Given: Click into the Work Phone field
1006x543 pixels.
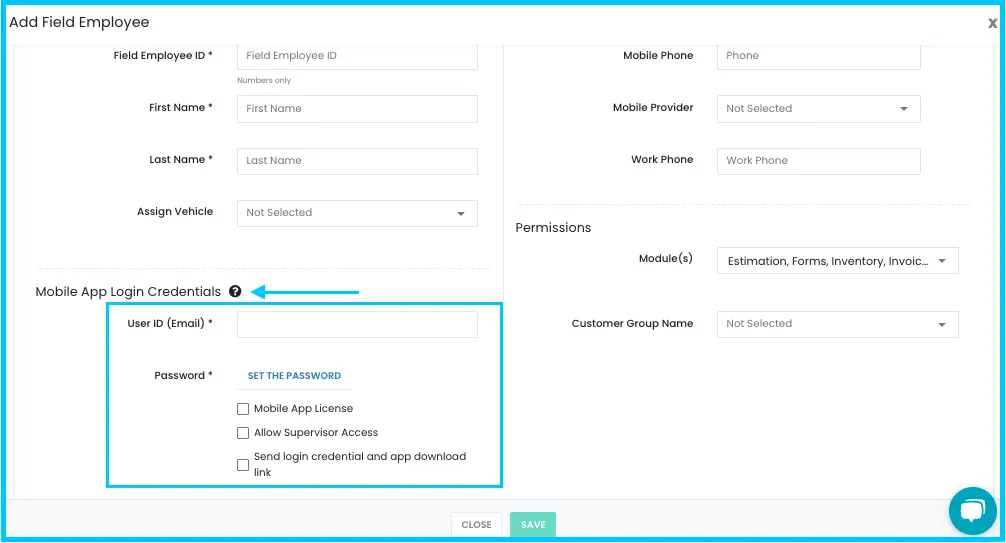Looking at the screenshot, I should [819, 161].
